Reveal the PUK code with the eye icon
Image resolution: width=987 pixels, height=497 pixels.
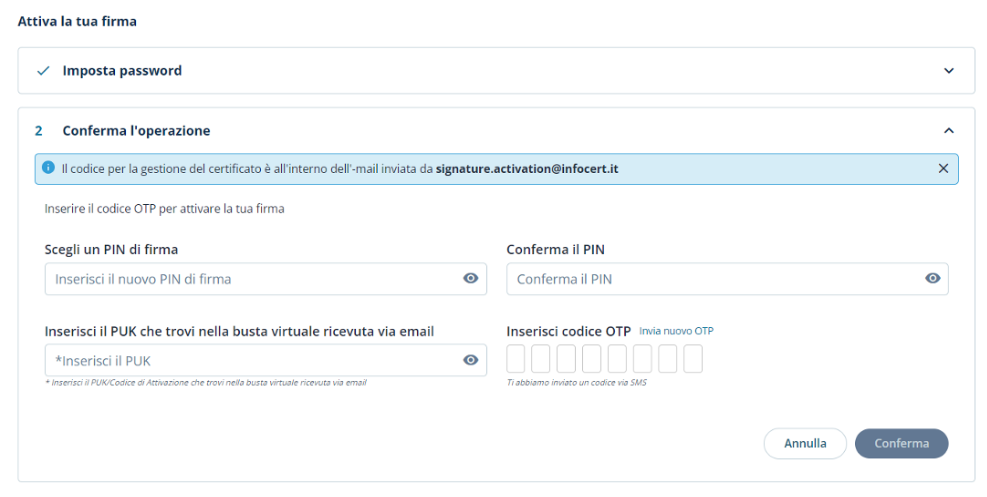click(470, 360)
